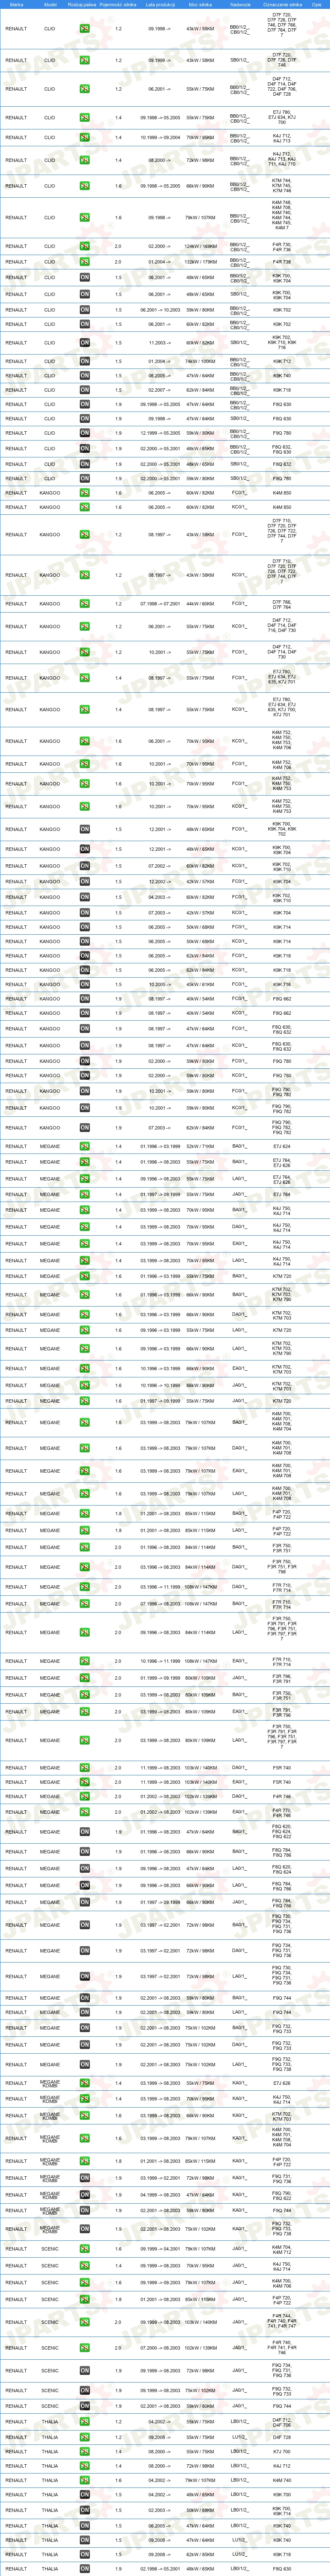This screenshot has width=330, height=2576.
Task: Click the Kangoo 45kW / 61KM power cell
Action: (200, 985)
